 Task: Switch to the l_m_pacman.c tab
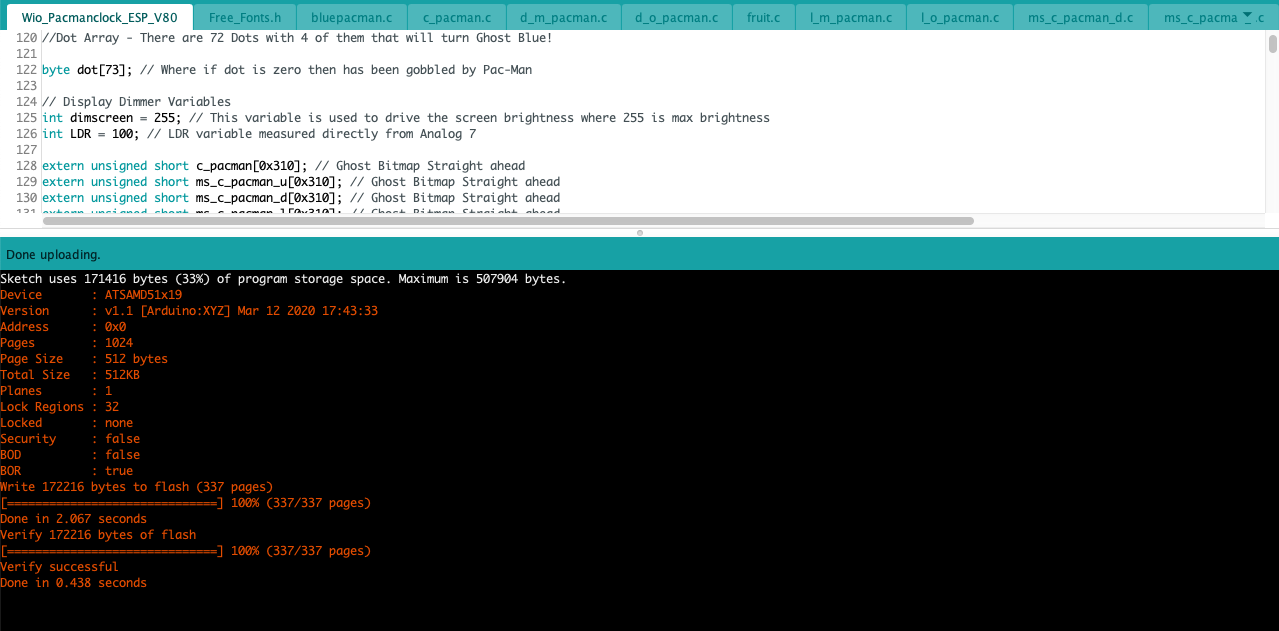(850, 16)
